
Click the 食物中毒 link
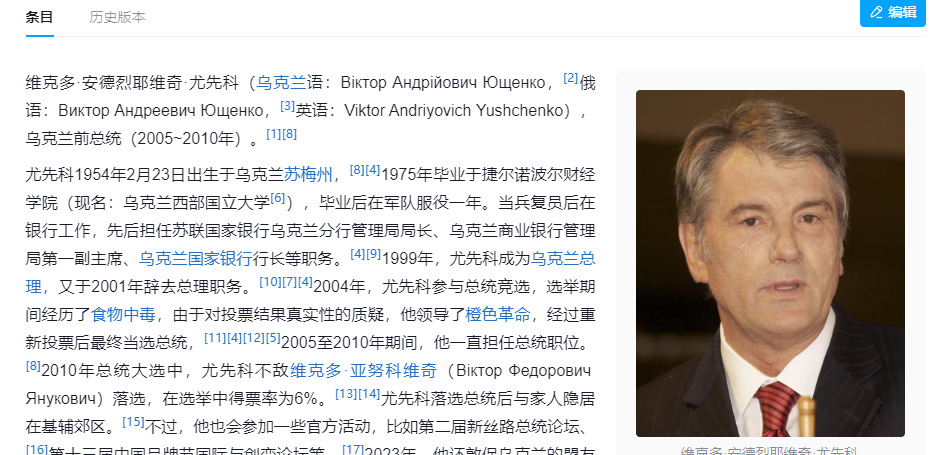click(x=123, y=314)
